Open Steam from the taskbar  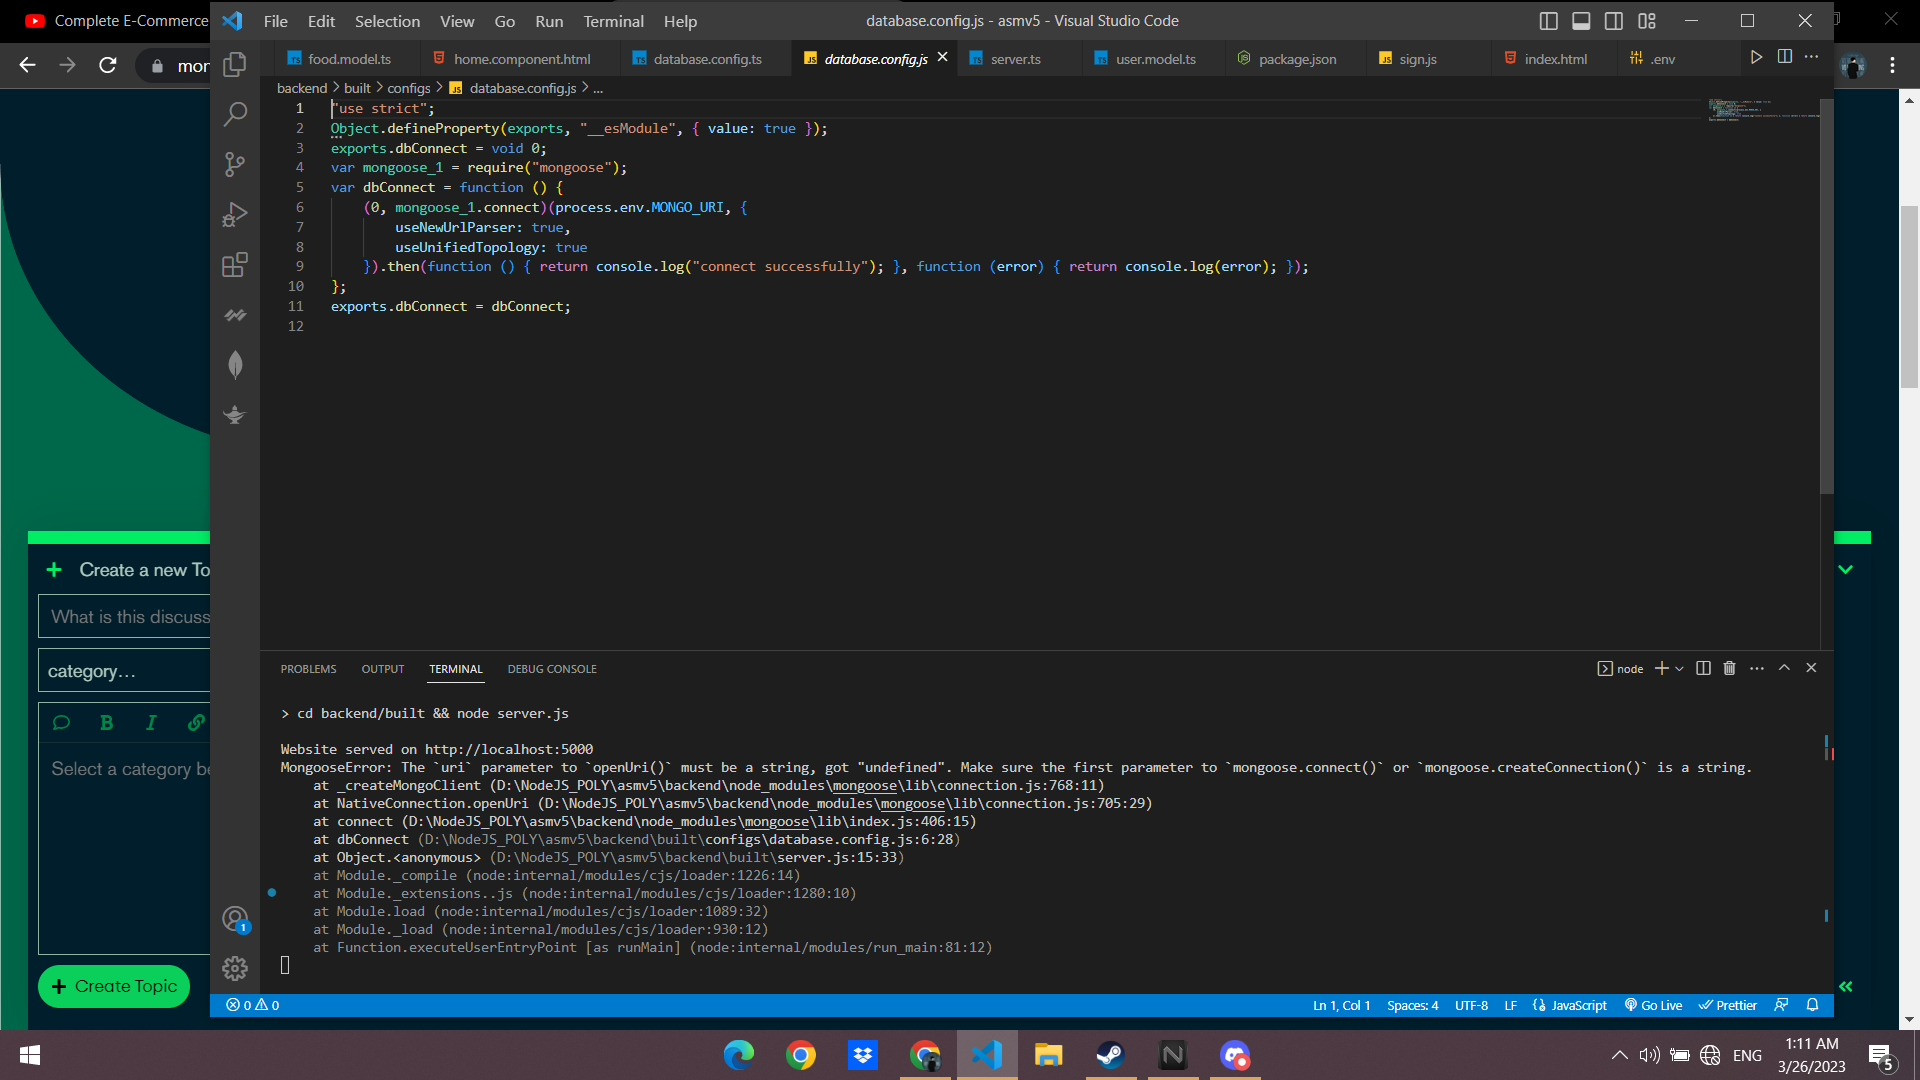click(1110, 1055)
